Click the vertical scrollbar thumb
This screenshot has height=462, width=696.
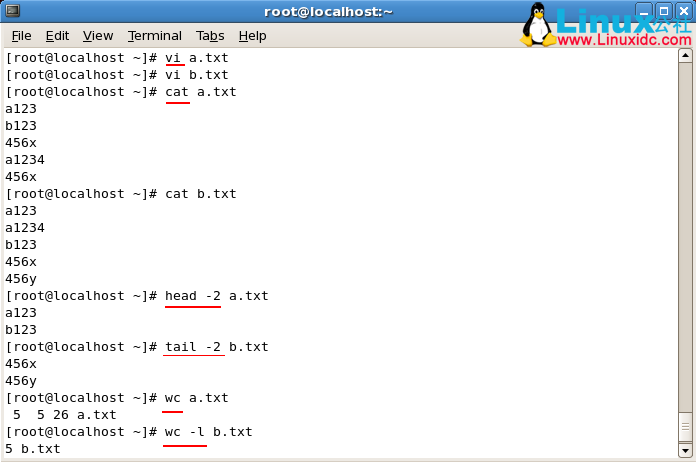pos(685,427)
